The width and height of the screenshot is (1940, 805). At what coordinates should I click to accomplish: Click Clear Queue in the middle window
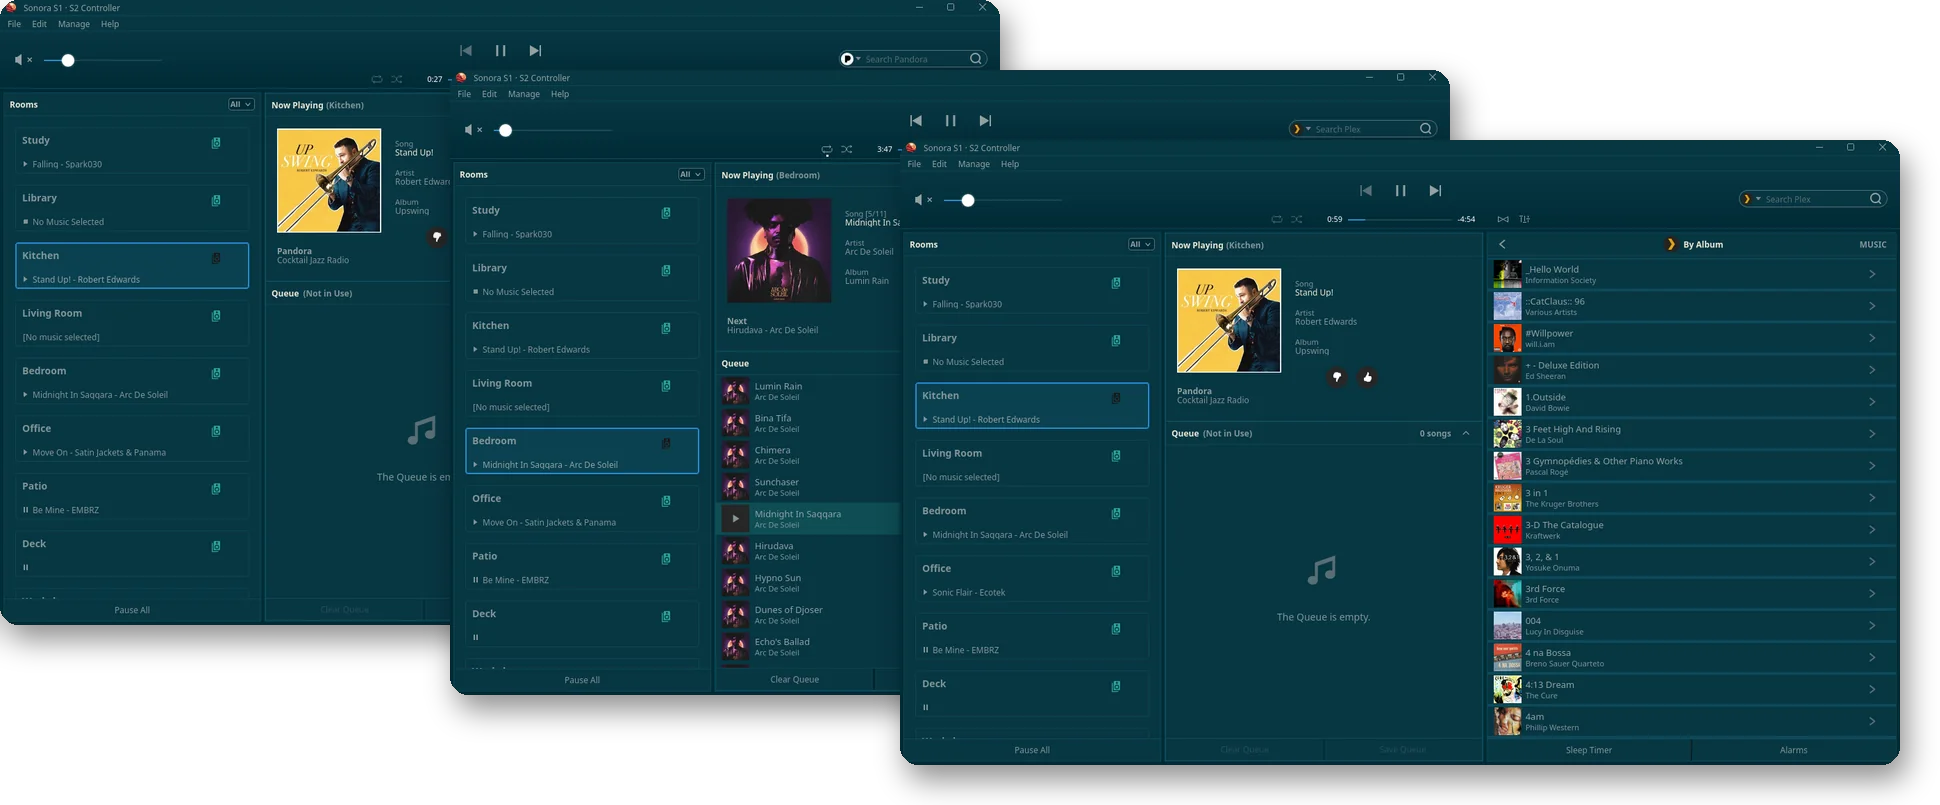[795, 680]
